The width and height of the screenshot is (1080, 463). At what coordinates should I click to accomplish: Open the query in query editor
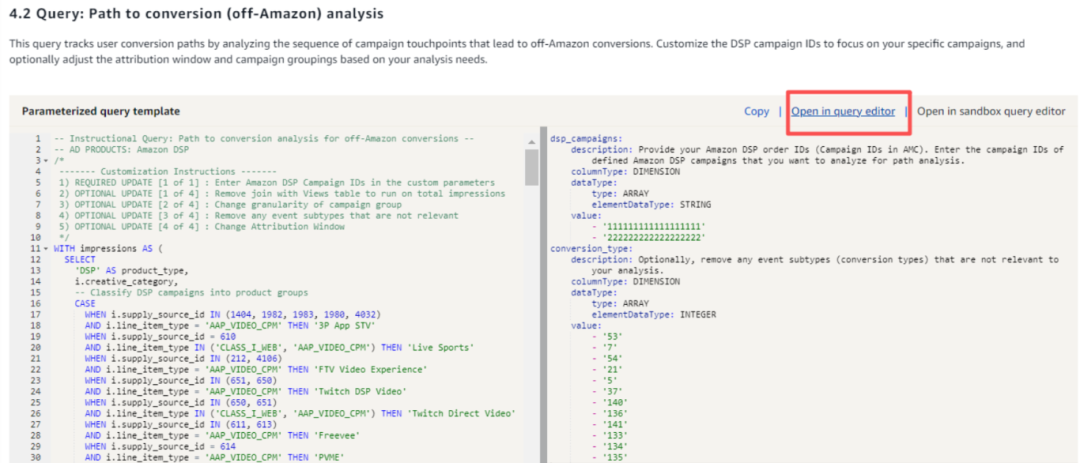[x=843, y=111]
